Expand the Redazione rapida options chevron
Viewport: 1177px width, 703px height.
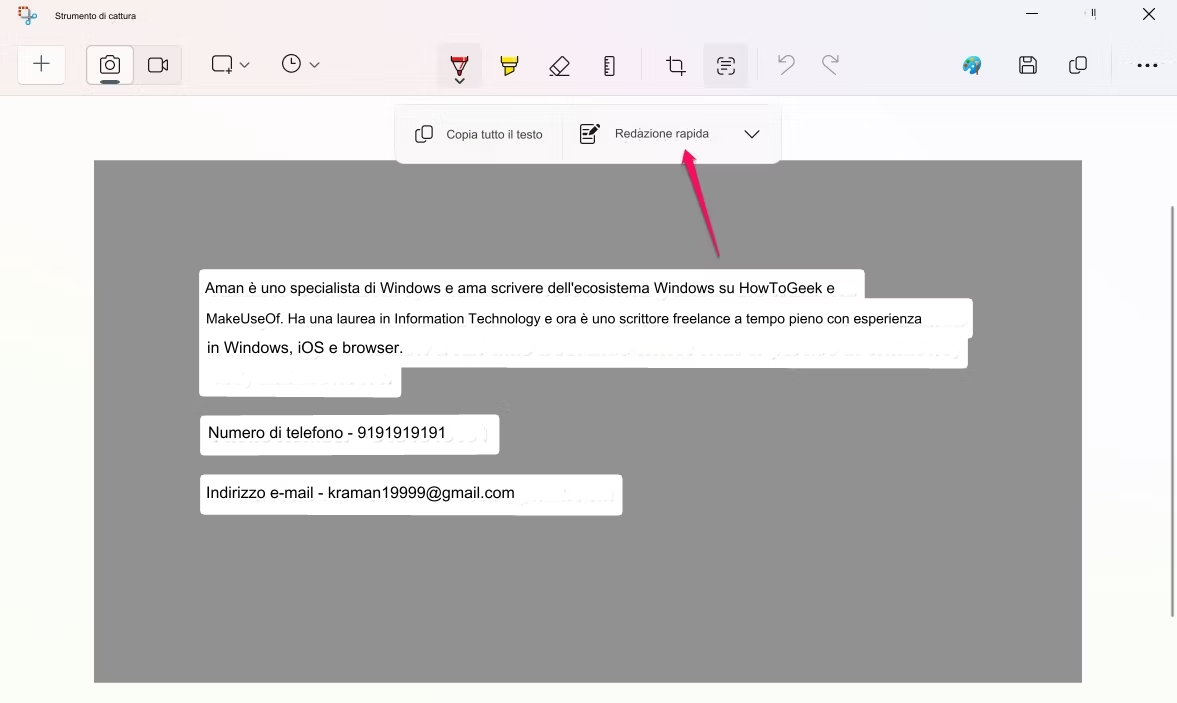(751, 134)
